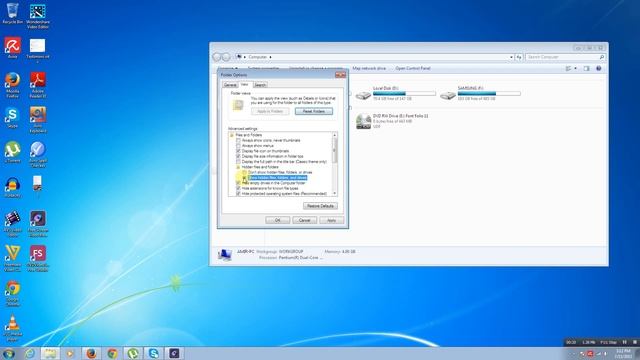
Task: Open Audacity desktop shortcut
Action: coord(13,187)
